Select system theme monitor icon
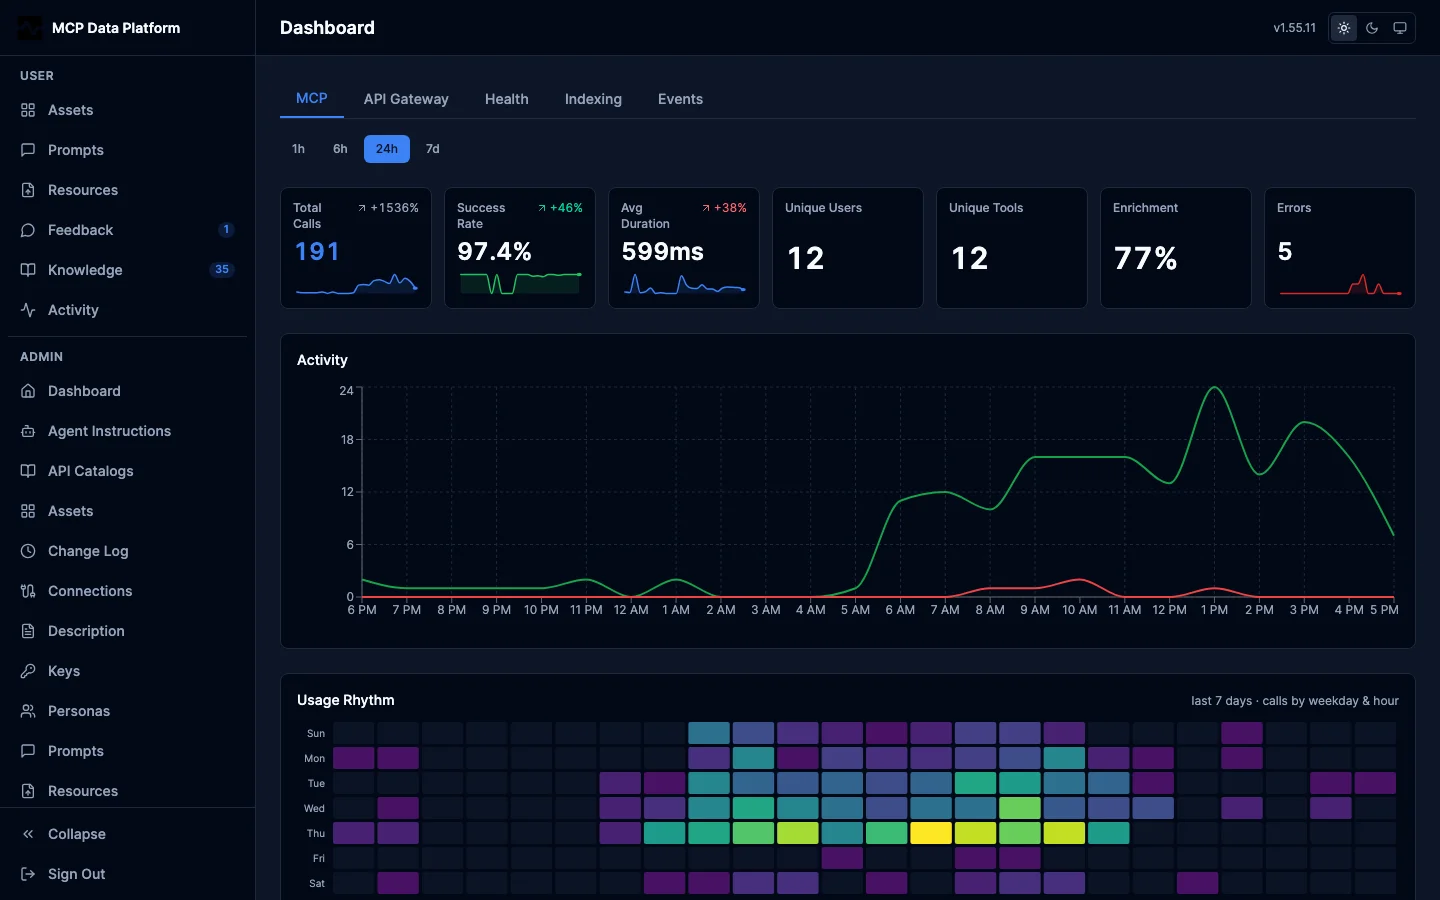 pyautogui.click(x=1400, y=28)
